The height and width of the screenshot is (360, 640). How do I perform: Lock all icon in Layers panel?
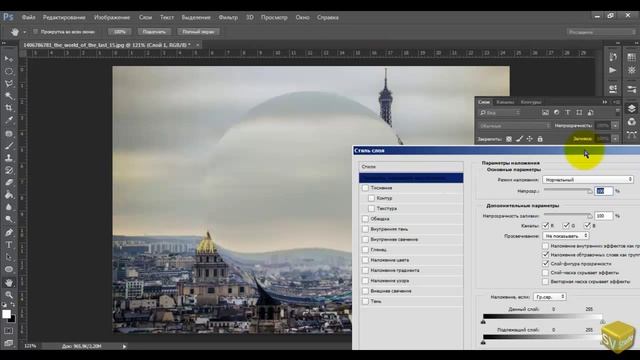pos(540,139)
